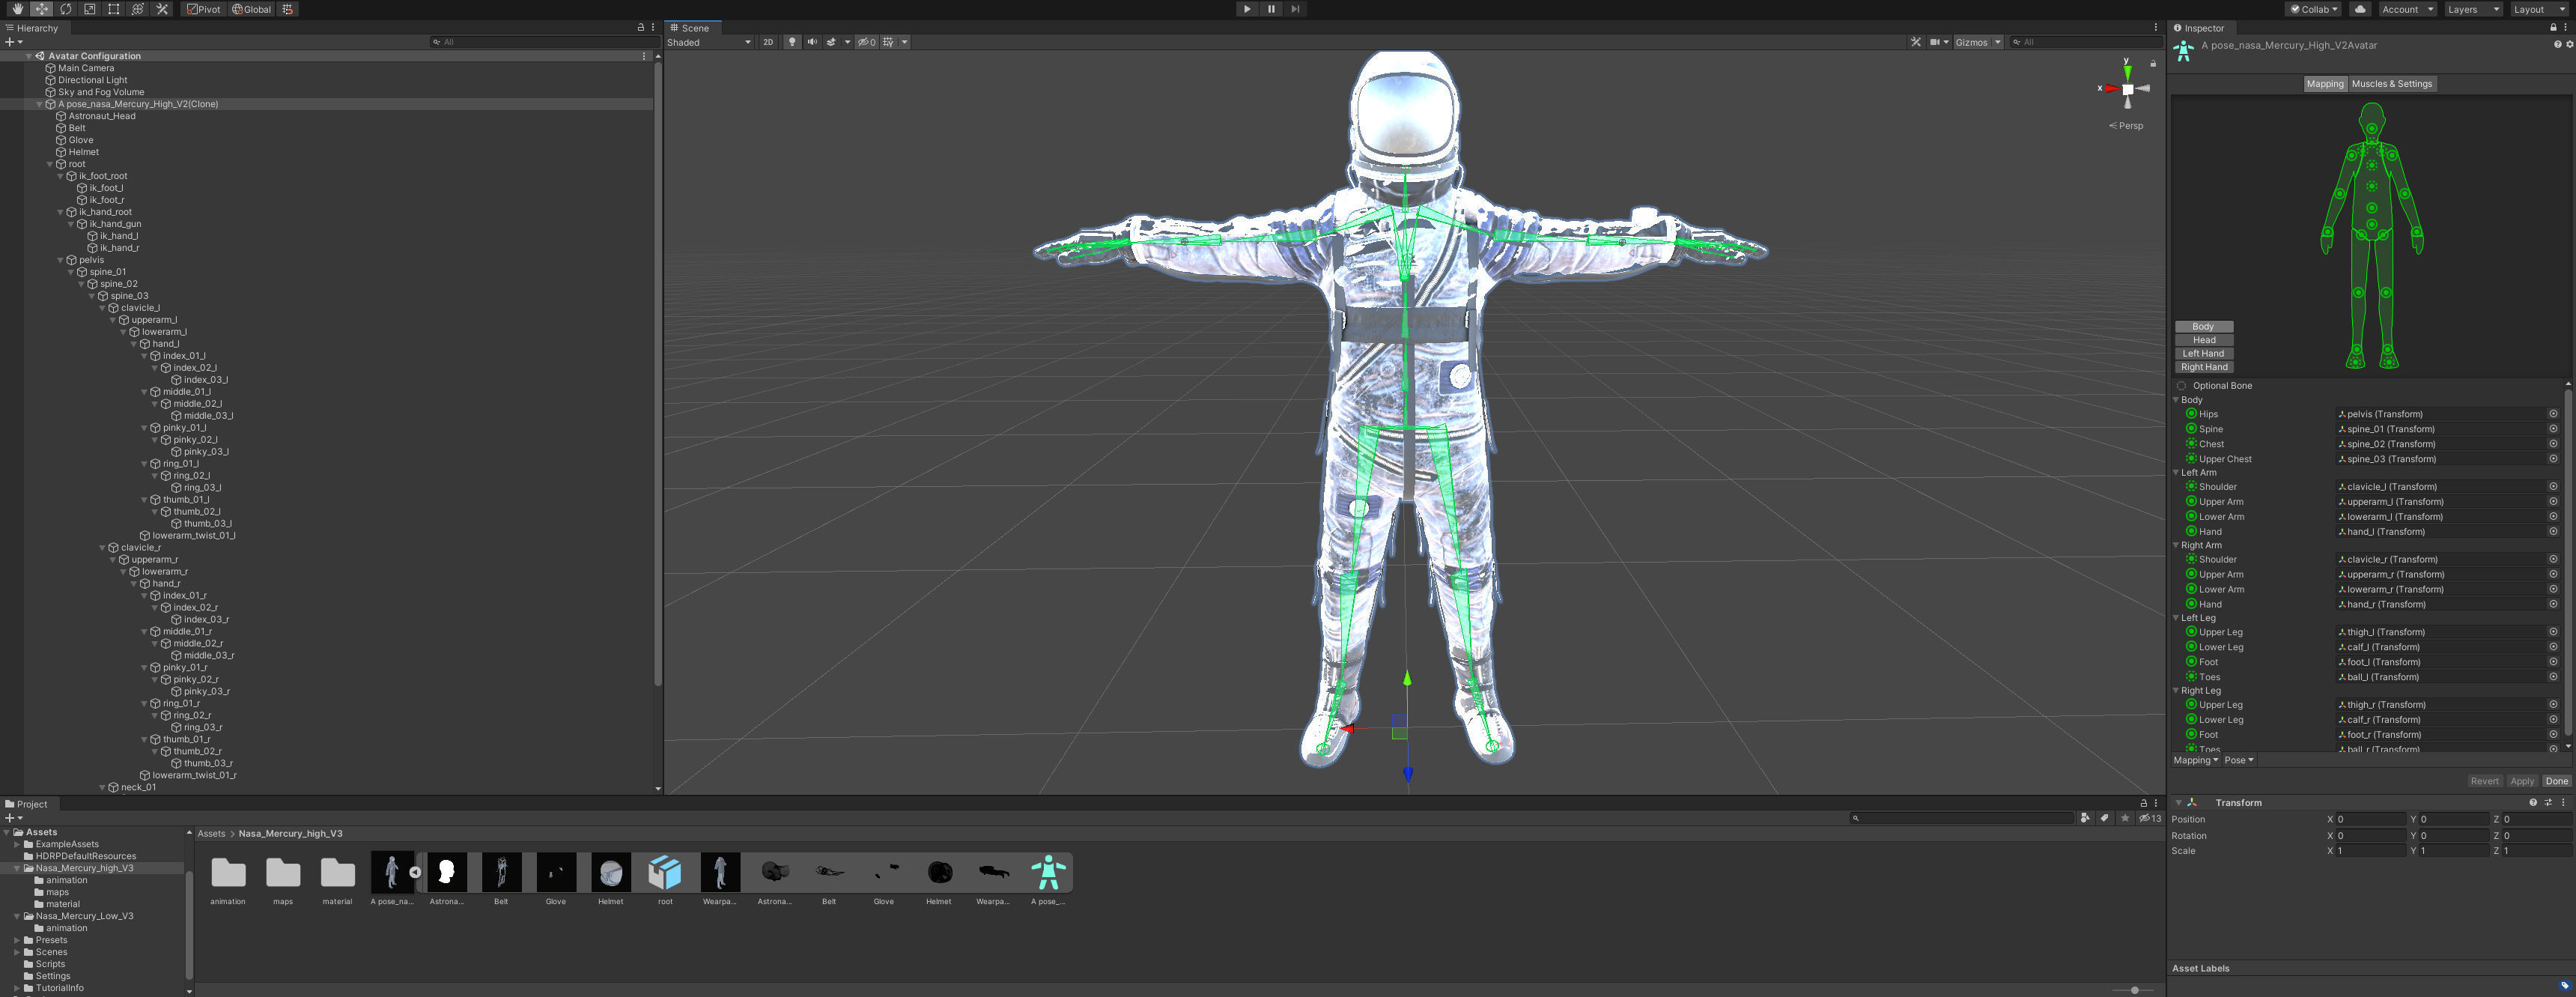Toggle scene lighting with the lightbulb icon
The image size is (2576, 997).
pyautogui.click(x=792, y=42)
